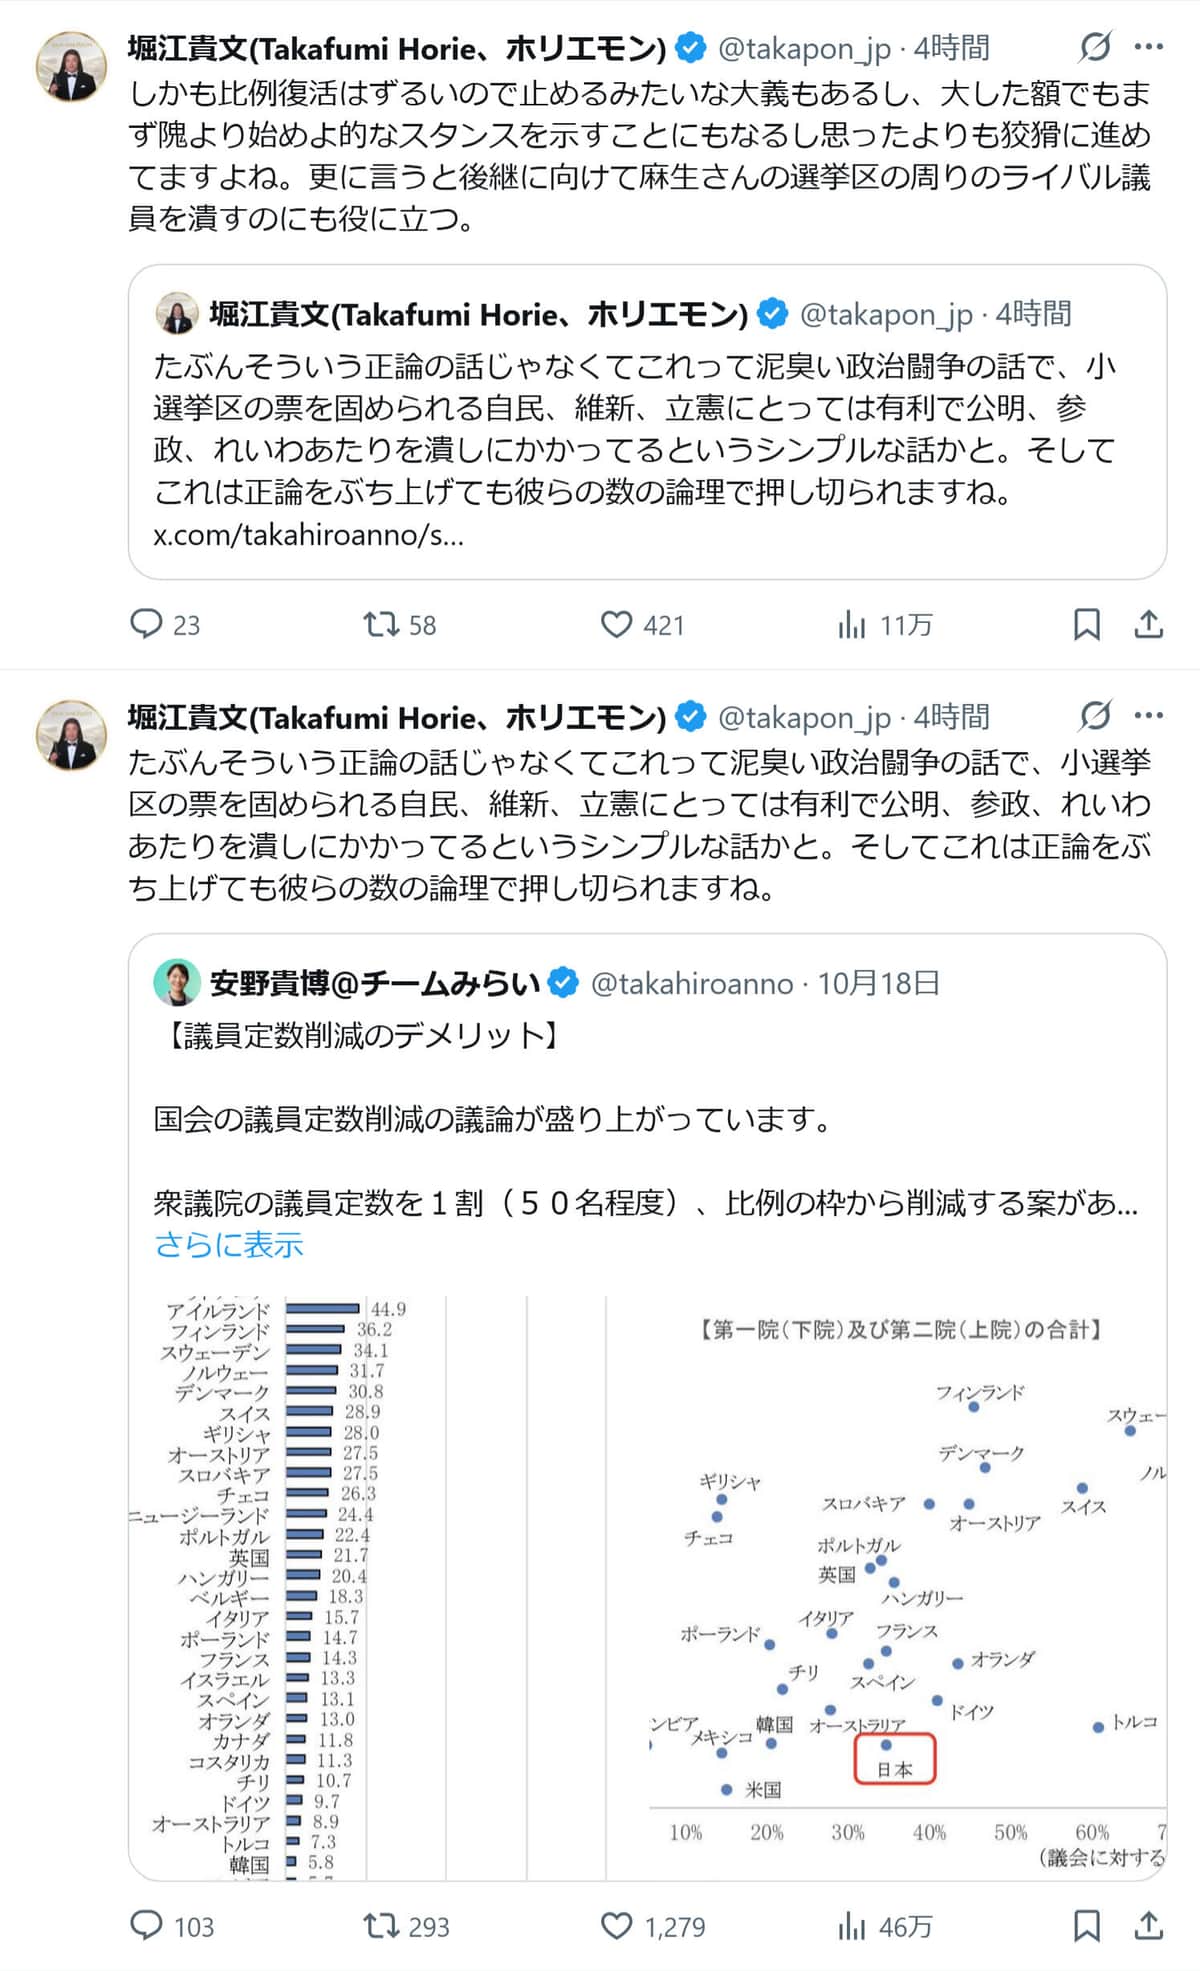Viewport: 1200px width, 1971px height.
Task: Open the share icon on the top tweet
Action: coord(1148,626)
